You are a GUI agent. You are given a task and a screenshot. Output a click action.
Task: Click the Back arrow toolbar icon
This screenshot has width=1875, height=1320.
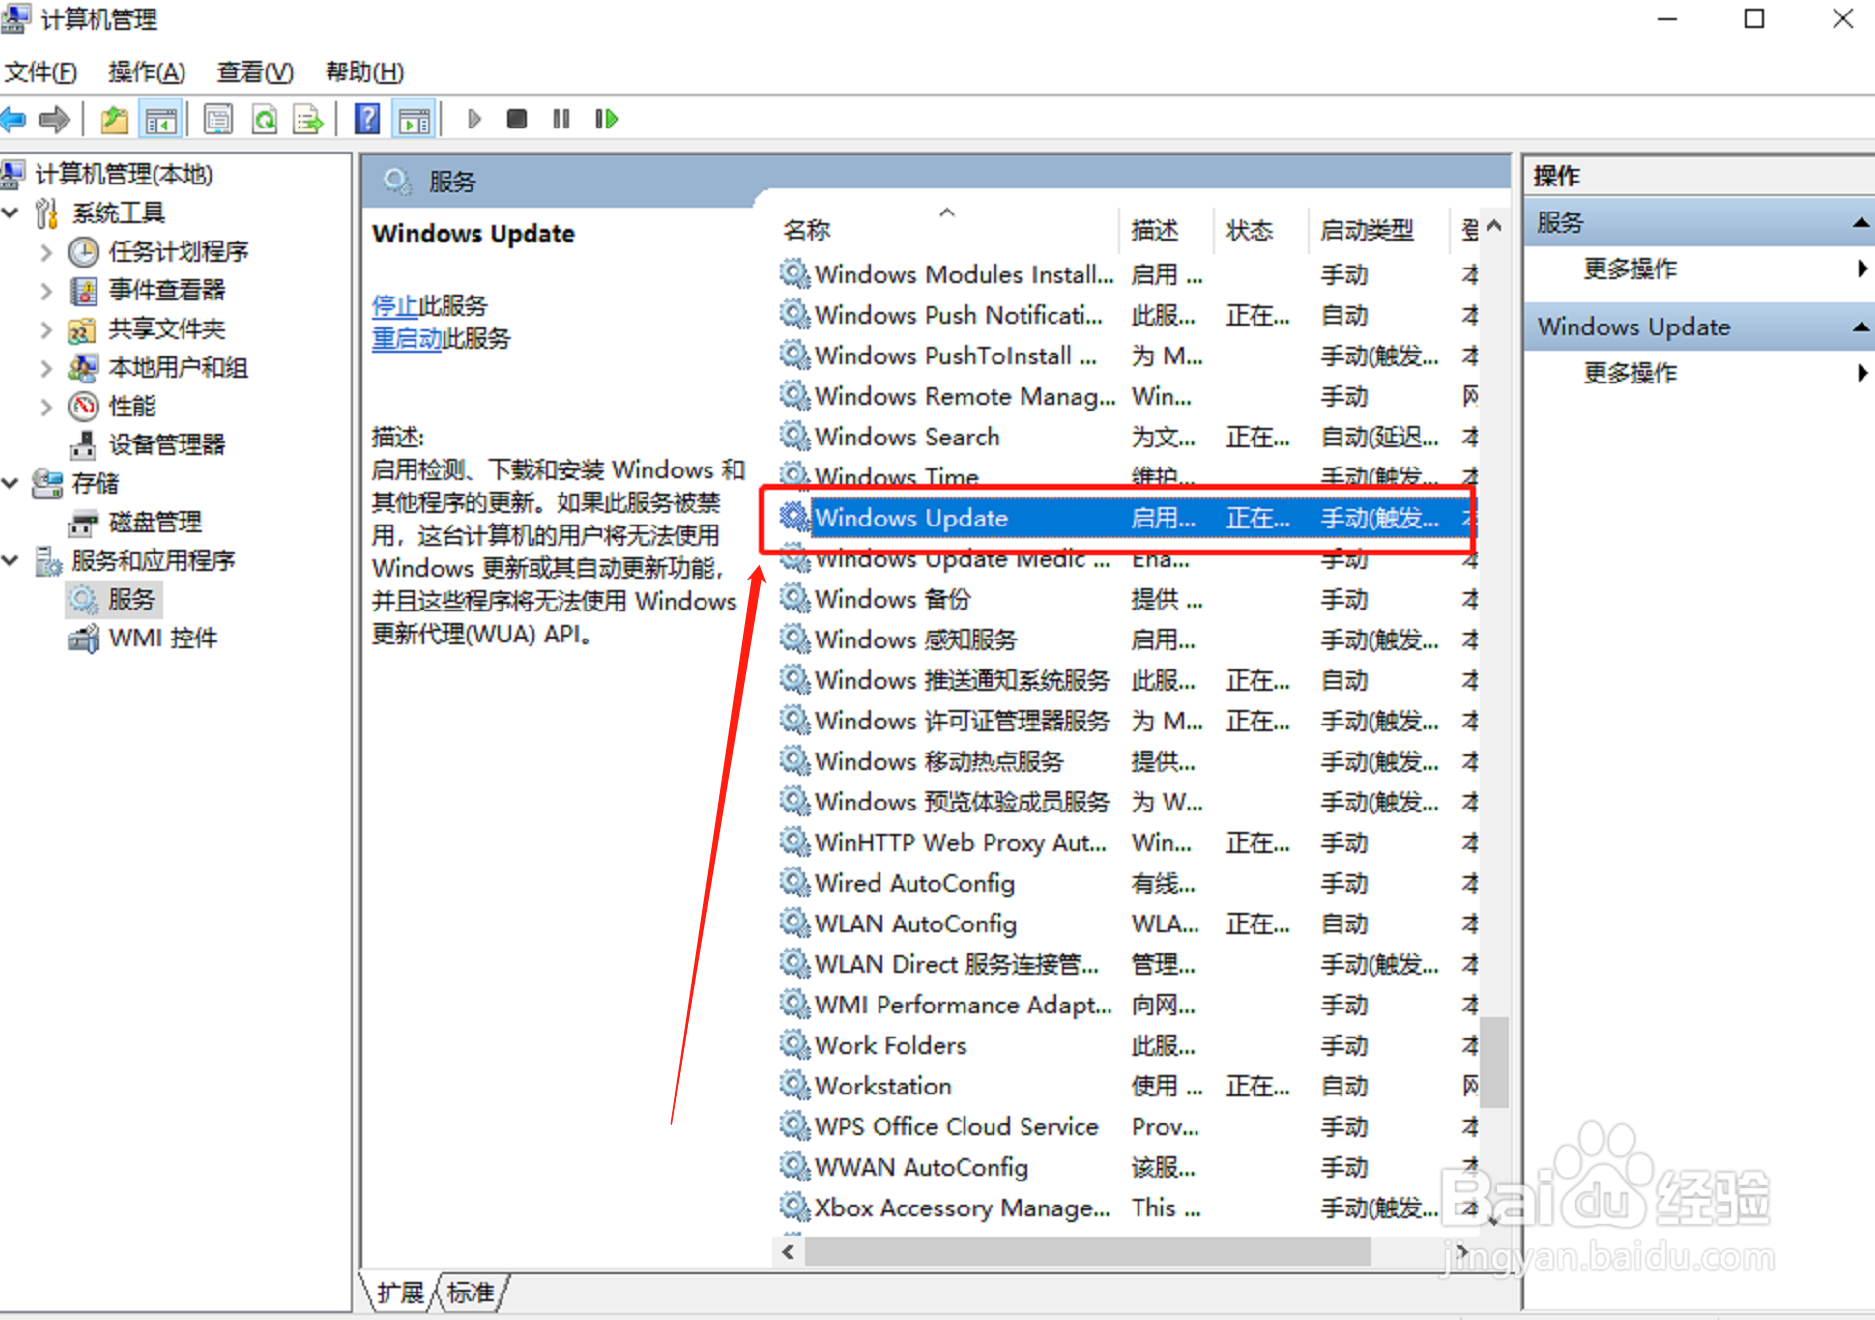pyautogui.click(x=14, y=120)
